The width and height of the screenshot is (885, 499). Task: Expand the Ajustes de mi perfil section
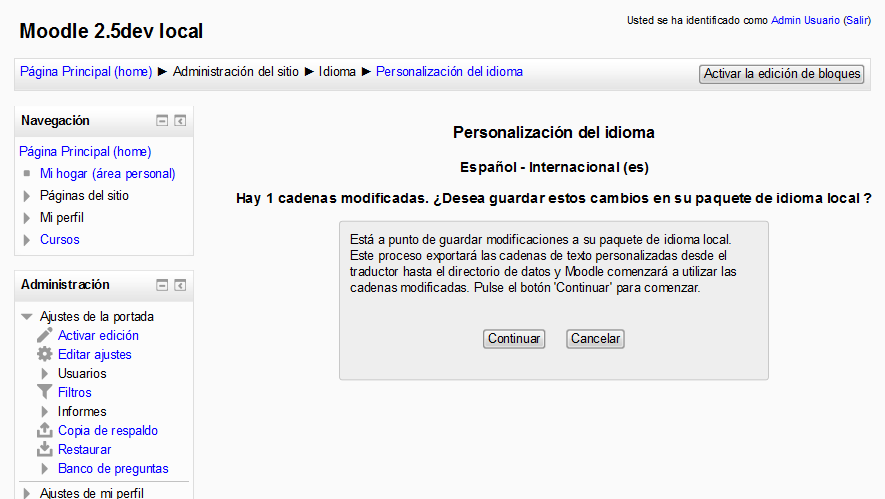(x=27, y=493)
